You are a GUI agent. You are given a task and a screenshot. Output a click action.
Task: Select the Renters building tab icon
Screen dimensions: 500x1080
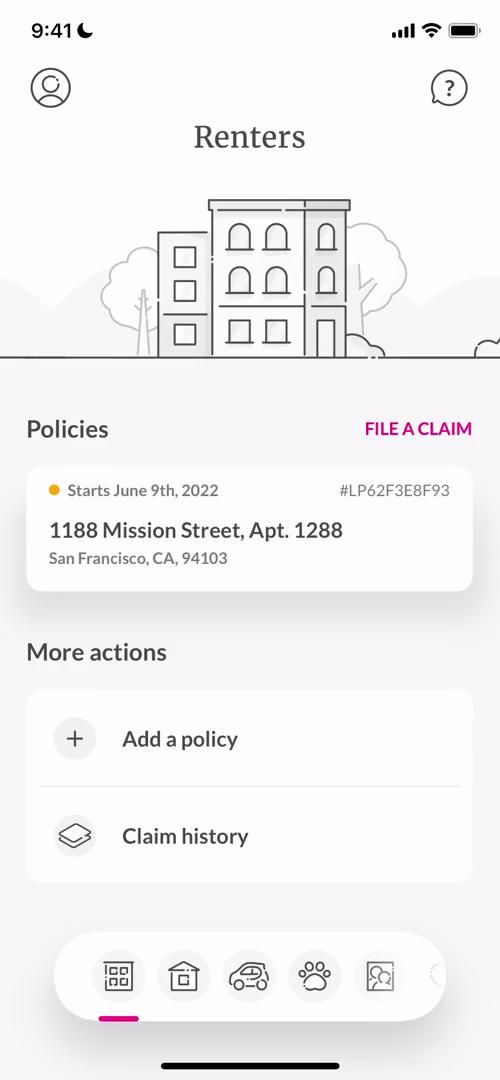click(118, 976)
